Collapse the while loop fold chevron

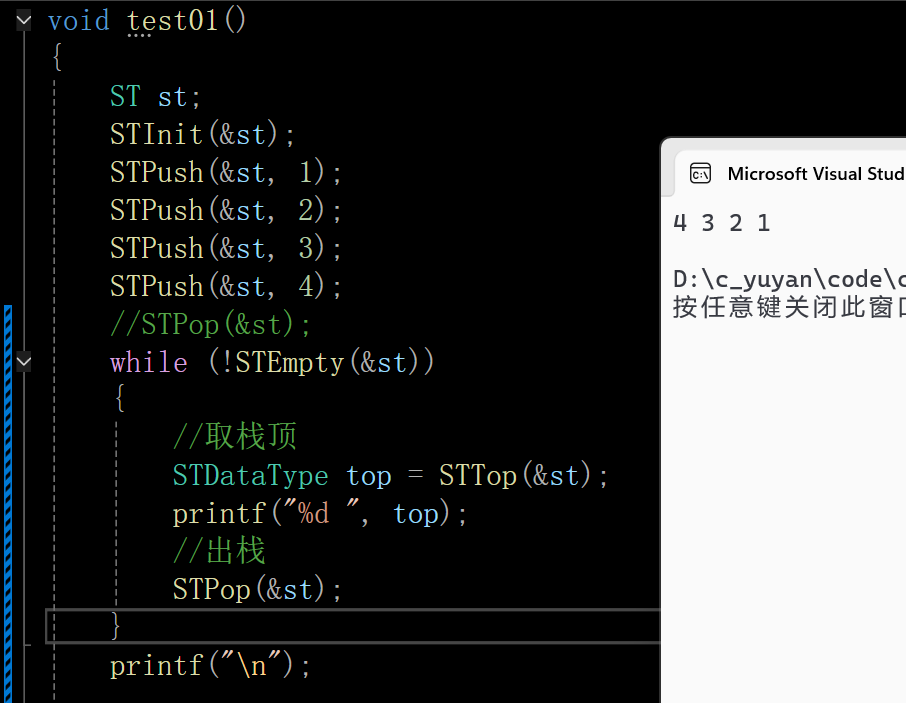[24, 362]
